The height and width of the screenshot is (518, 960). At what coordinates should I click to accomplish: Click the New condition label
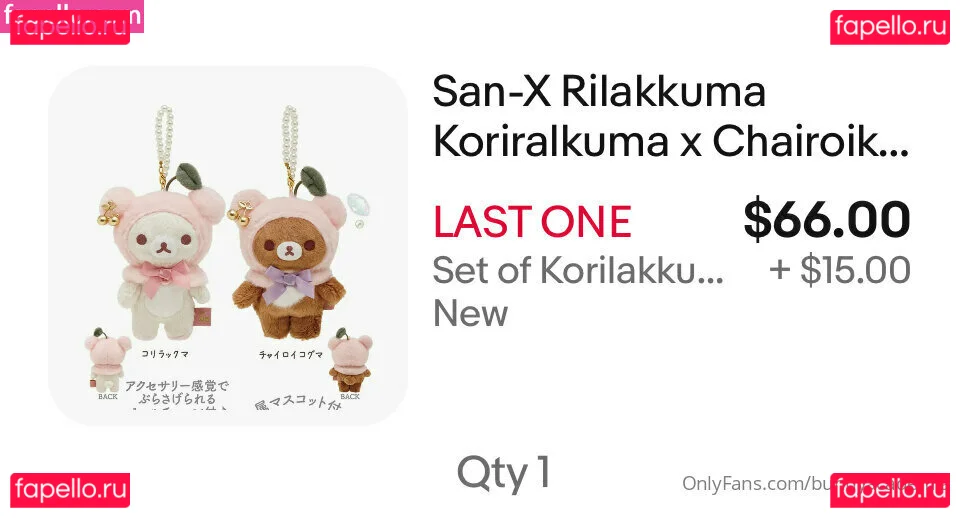[470, 313]
